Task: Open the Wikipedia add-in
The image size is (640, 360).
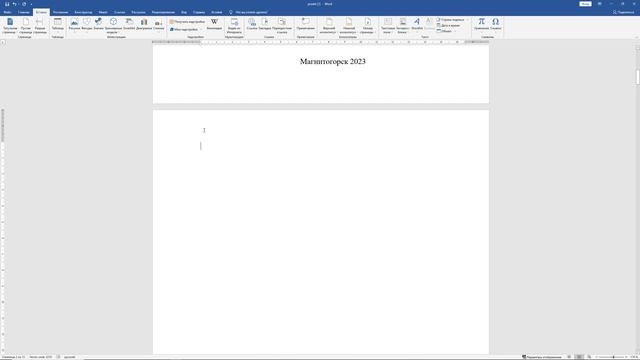Action: point(214,24)
